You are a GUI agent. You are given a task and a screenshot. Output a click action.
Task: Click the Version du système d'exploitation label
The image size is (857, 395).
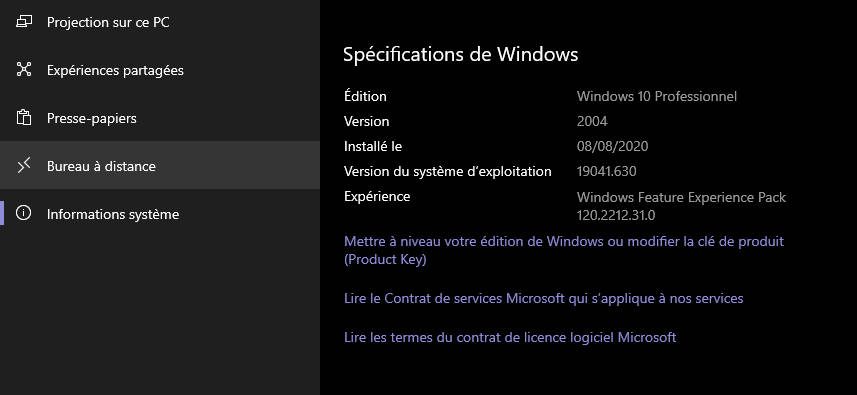[x=448, y=172]
